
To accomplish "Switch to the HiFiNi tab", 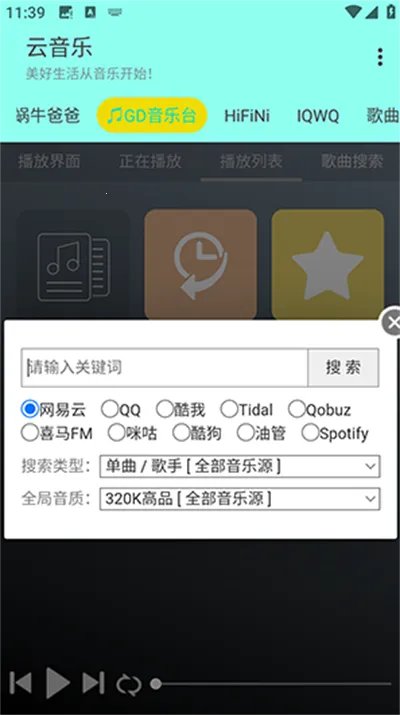I will [247, 116].
